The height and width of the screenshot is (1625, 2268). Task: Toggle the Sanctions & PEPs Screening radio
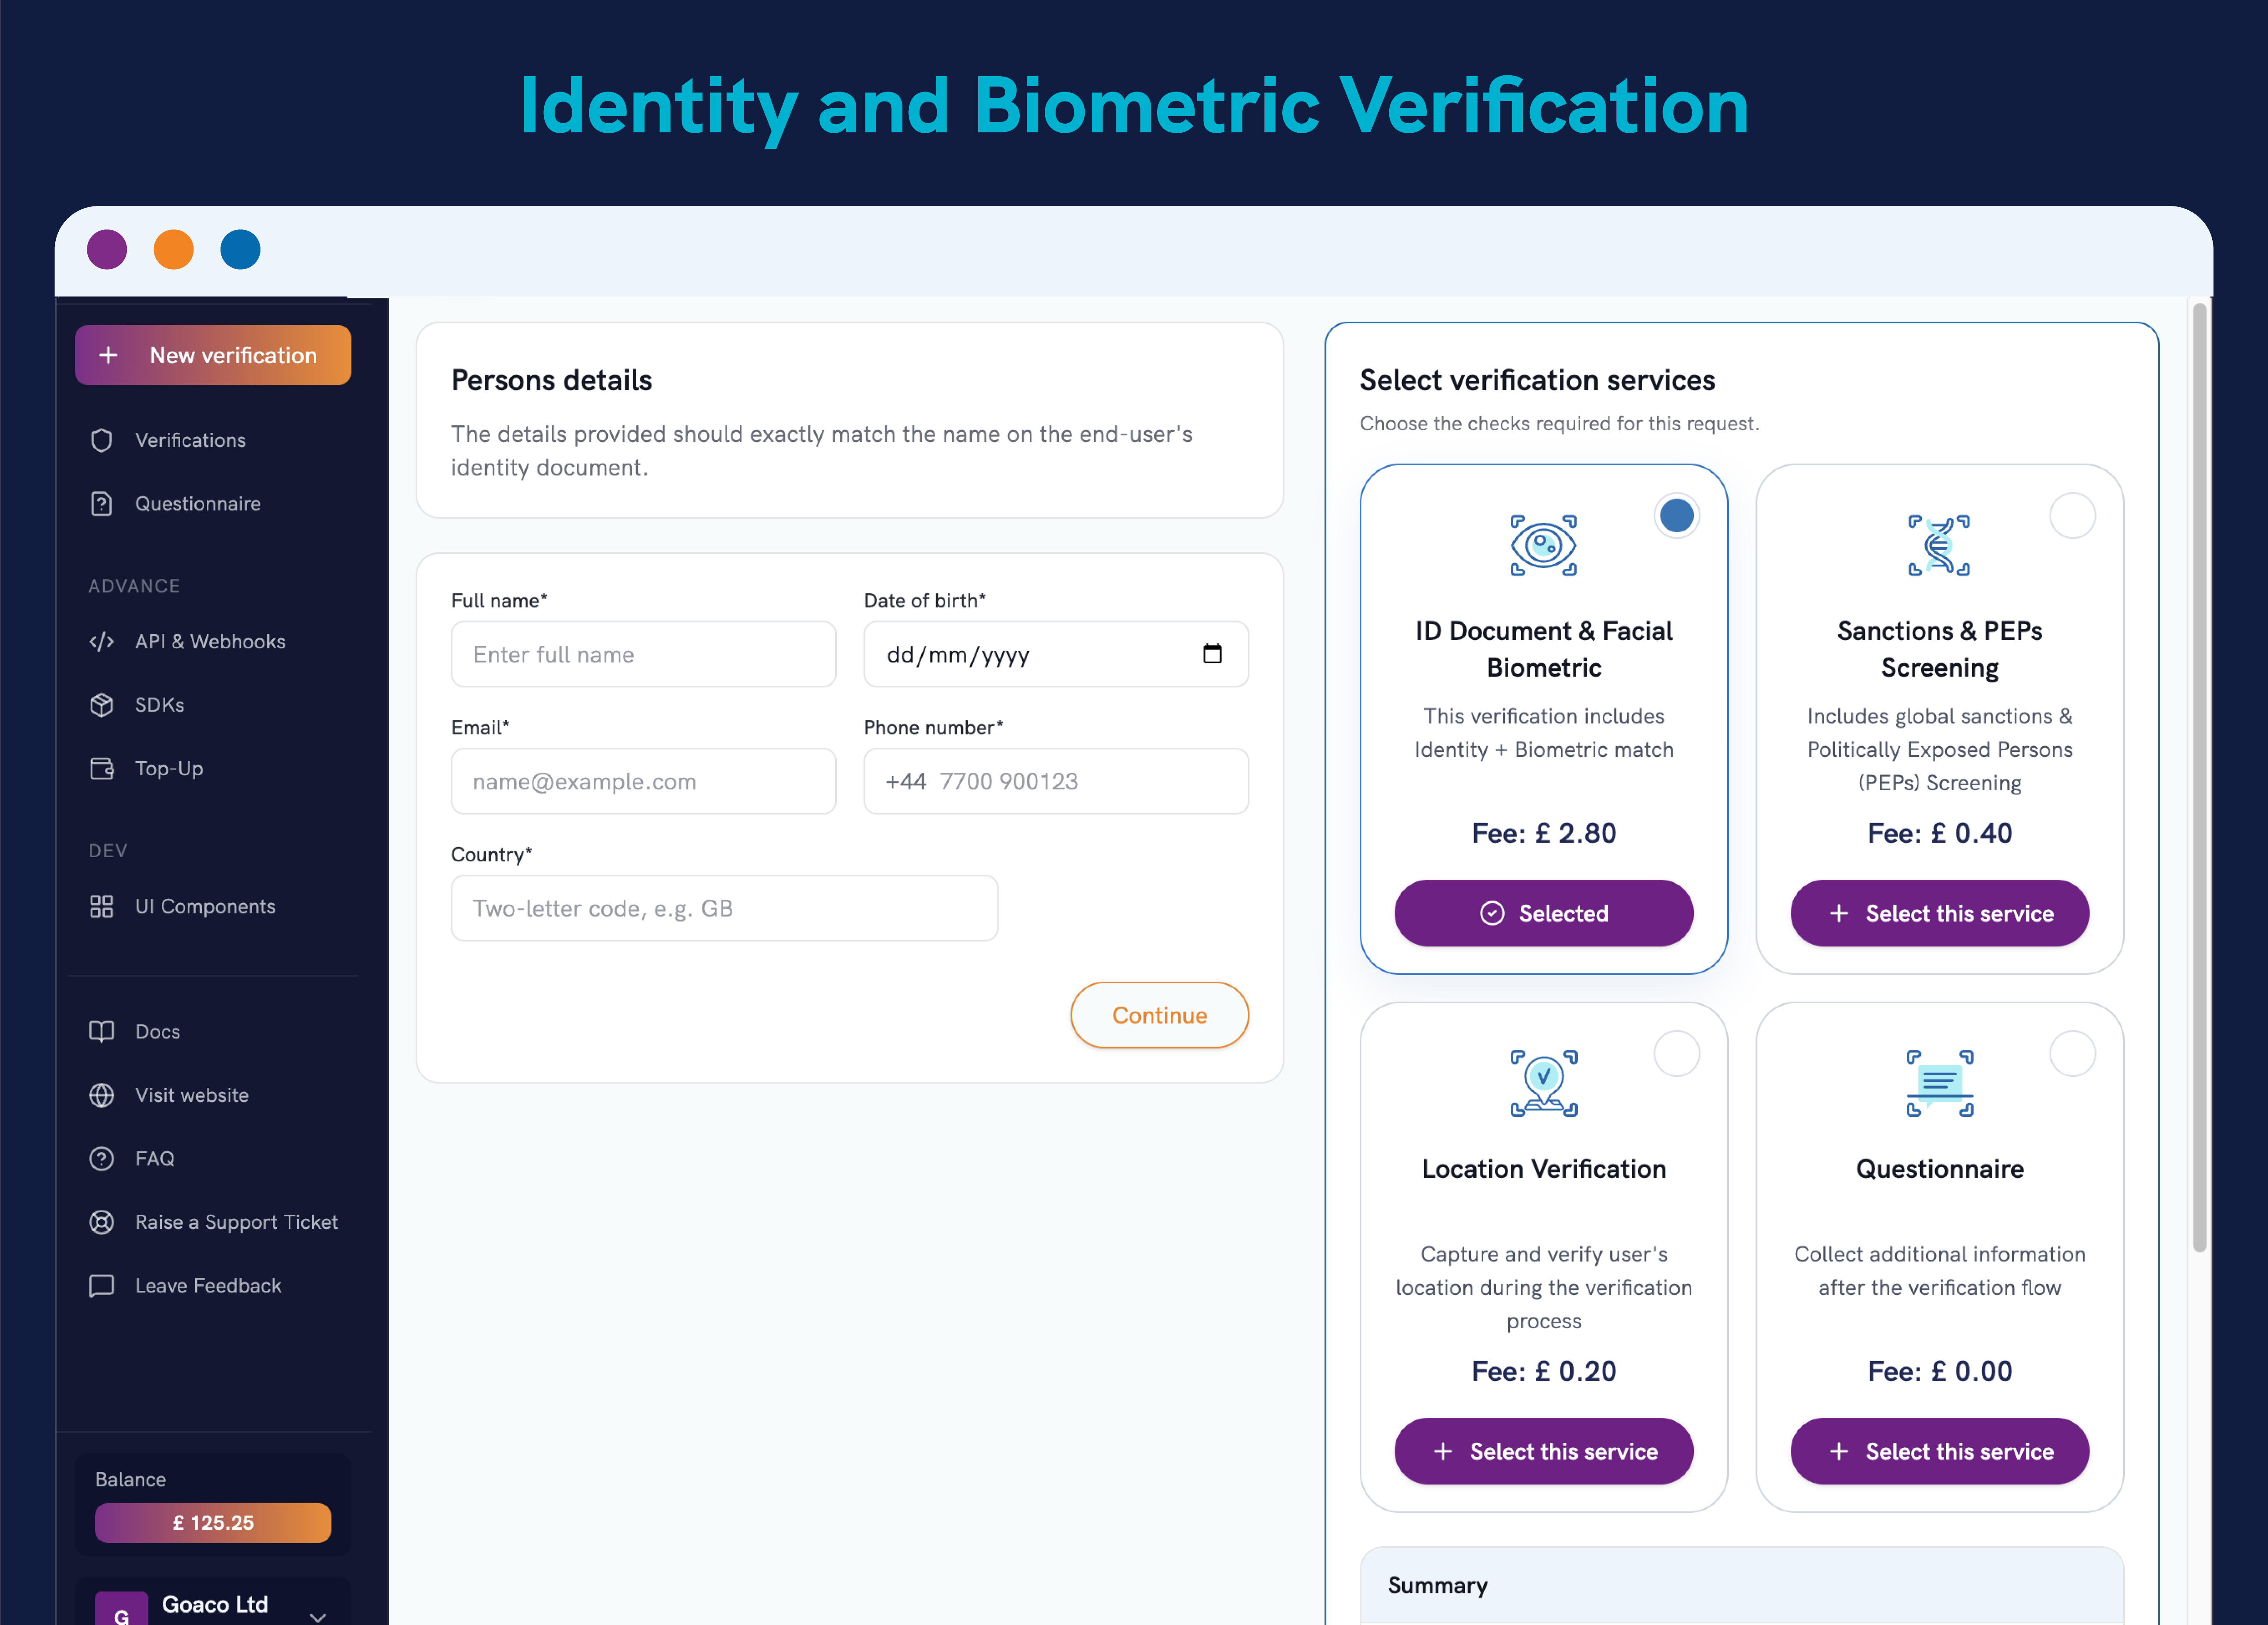[x=2073, y=516]
